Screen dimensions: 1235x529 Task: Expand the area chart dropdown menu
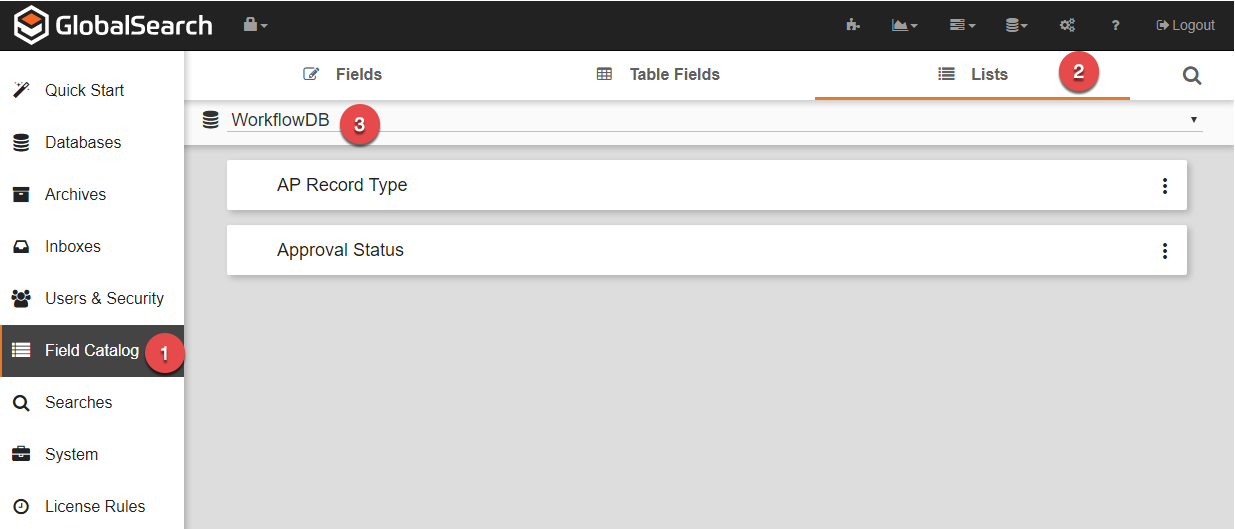[x=904, y=25]
